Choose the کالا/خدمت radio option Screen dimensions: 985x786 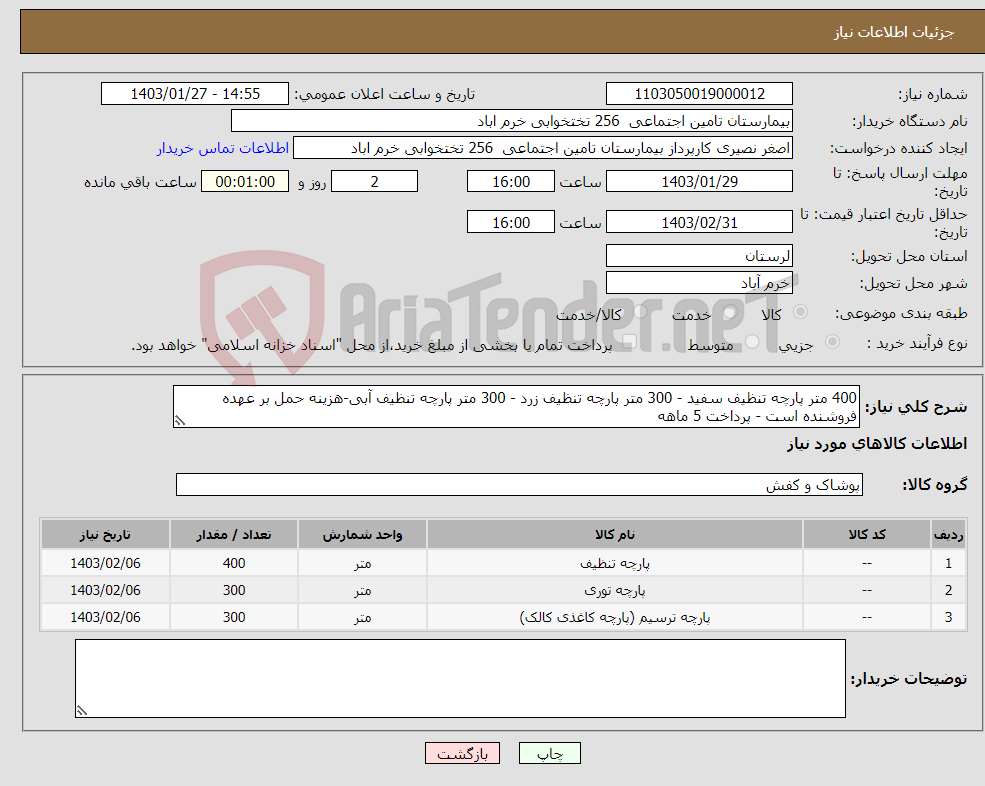click(x=639, y=312)
